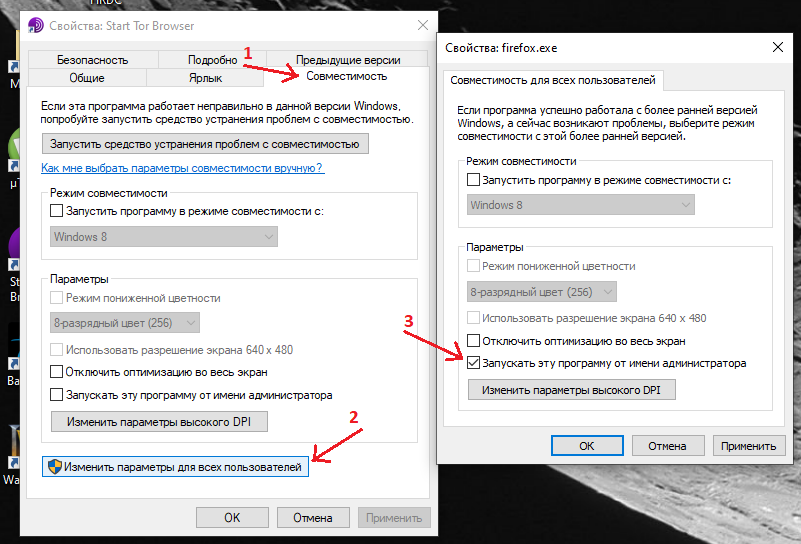Click the greyed-out Применить in Tor Browser properties
This screenshot has width=801, height=544.
[394, 517]
